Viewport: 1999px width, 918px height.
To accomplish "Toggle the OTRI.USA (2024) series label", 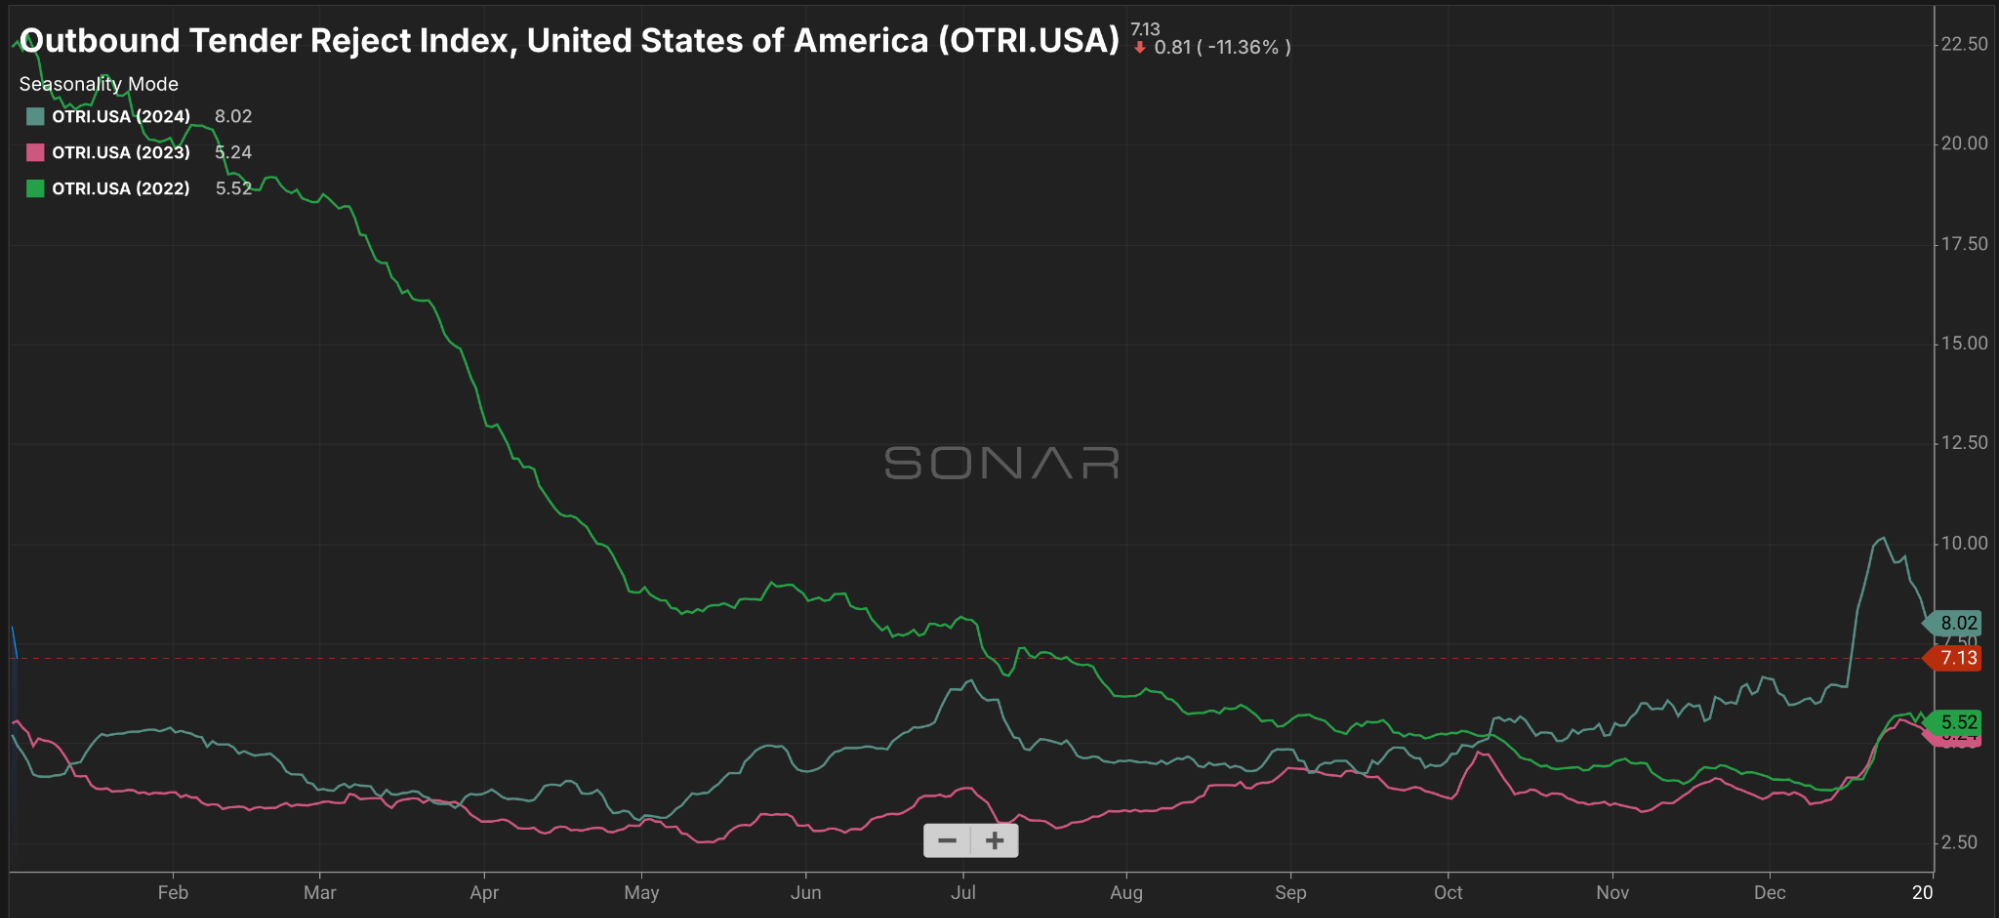I will (121, 116).
